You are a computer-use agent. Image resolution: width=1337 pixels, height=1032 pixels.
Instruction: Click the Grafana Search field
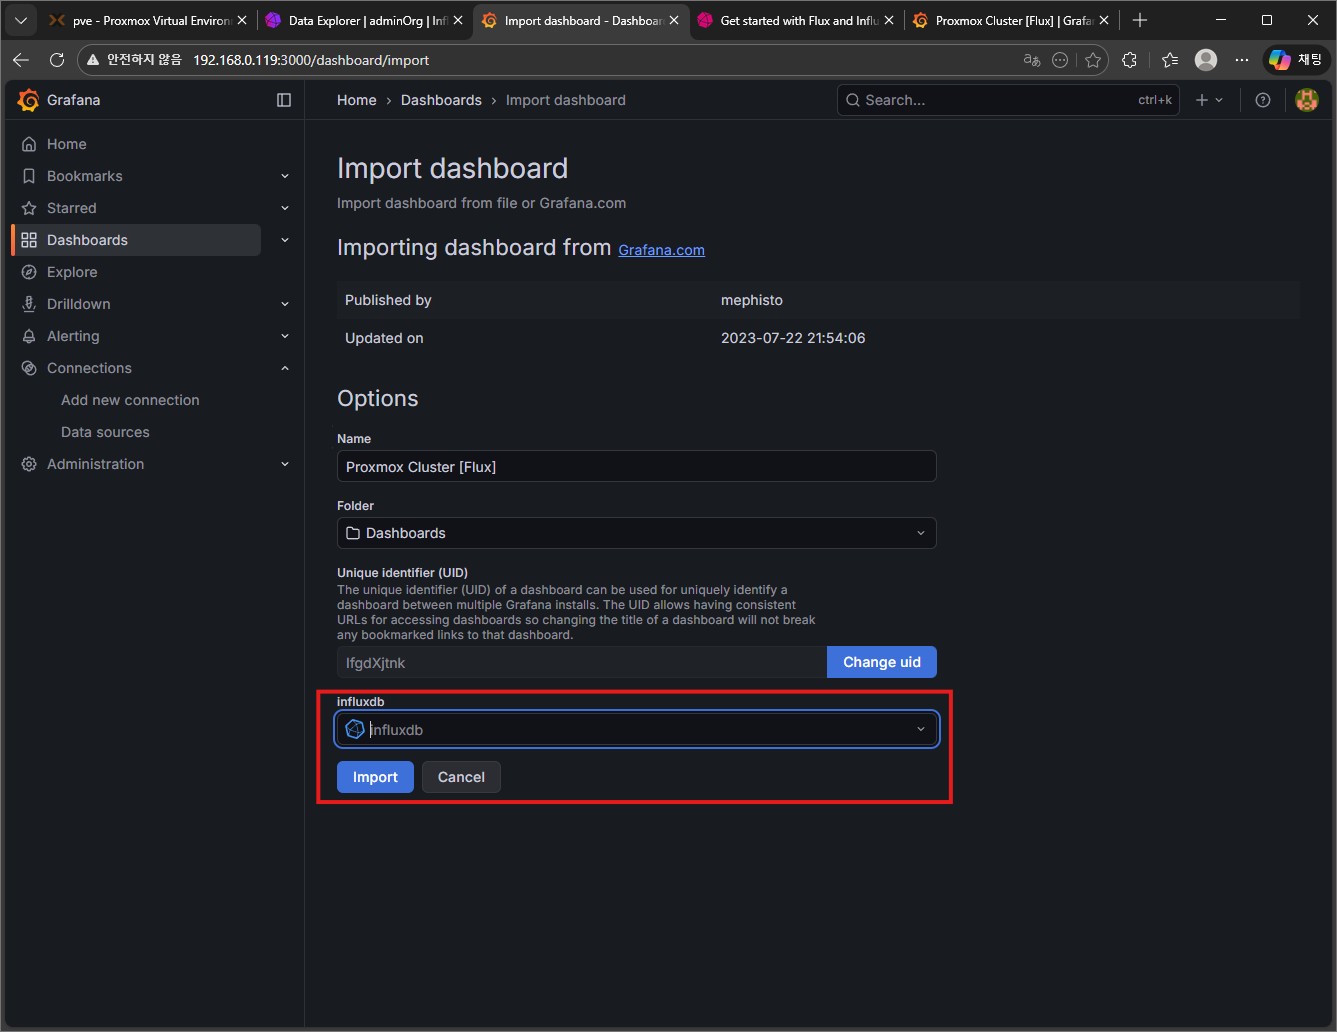pyautogui.click(x=1008, y=100)
